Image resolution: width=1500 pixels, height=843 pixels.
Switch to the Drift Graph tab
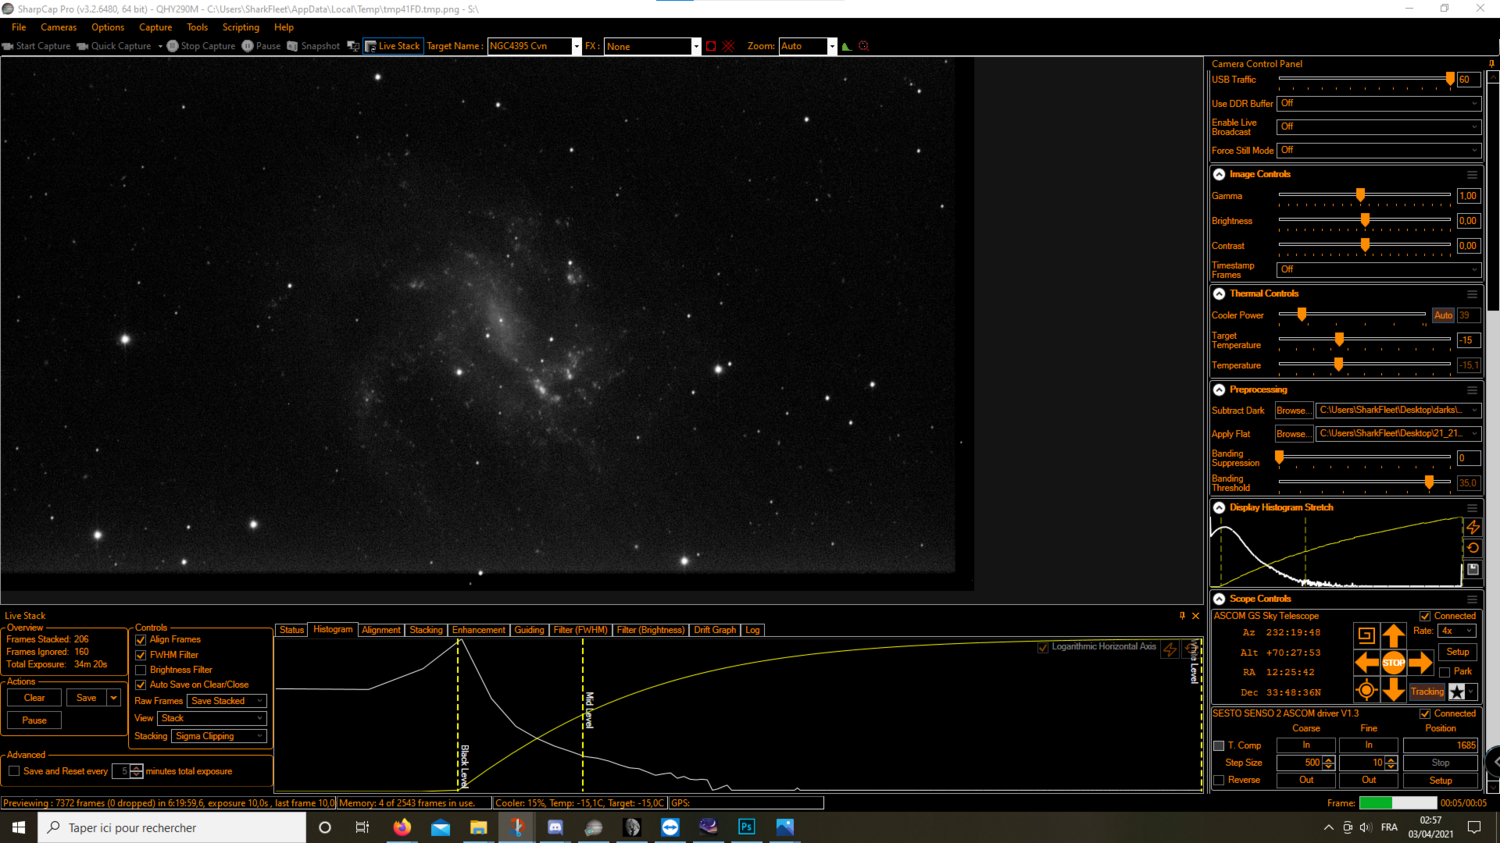pos(714,630)
